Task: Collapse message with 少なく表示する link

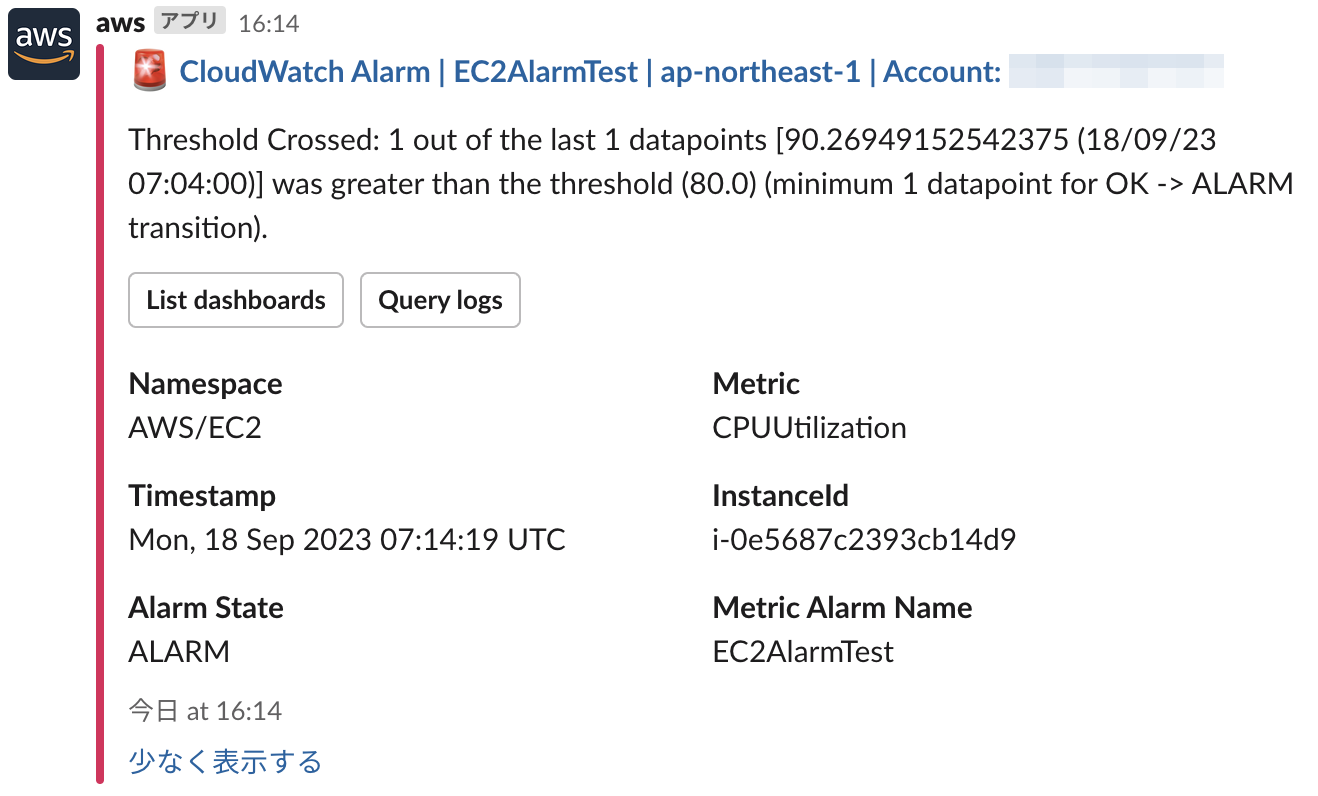Action: click(x=225, y=762)
